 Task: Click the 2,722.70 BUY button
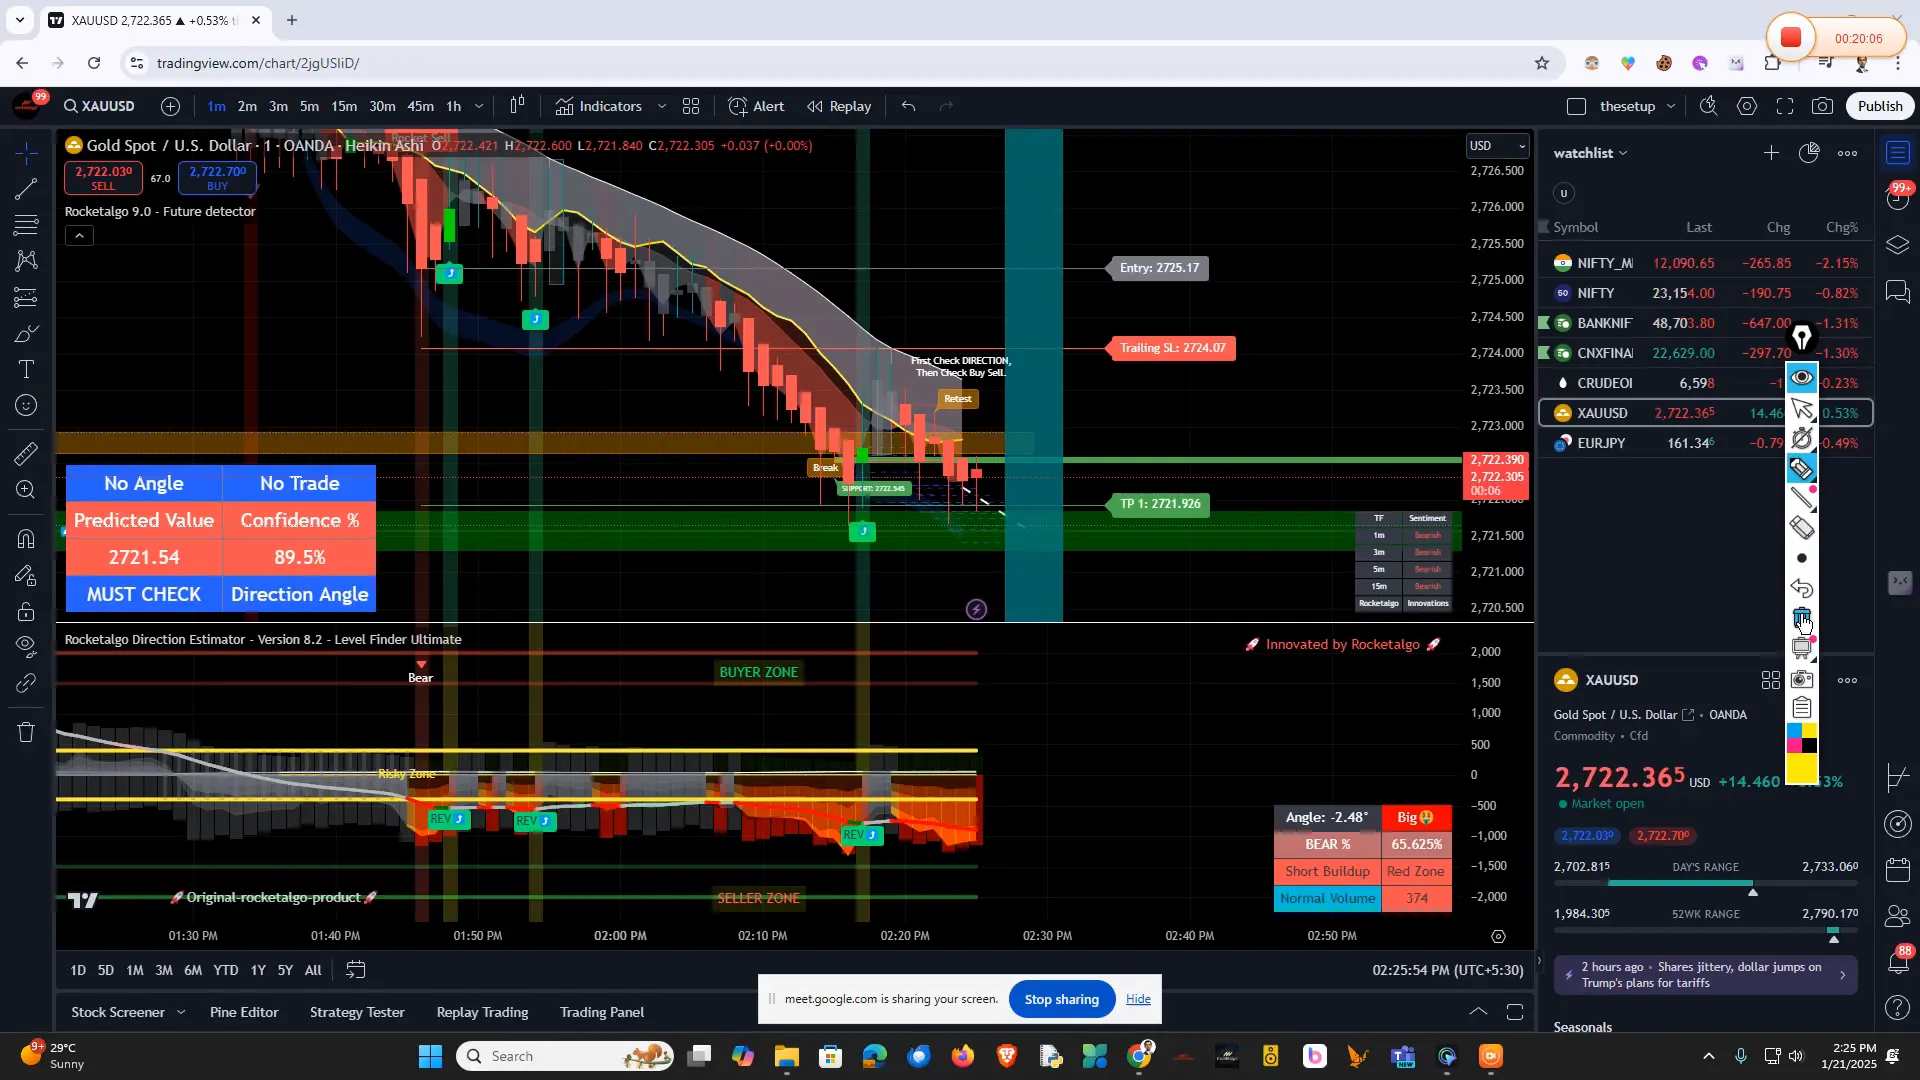pyautogui.click(x=217, y=178)
